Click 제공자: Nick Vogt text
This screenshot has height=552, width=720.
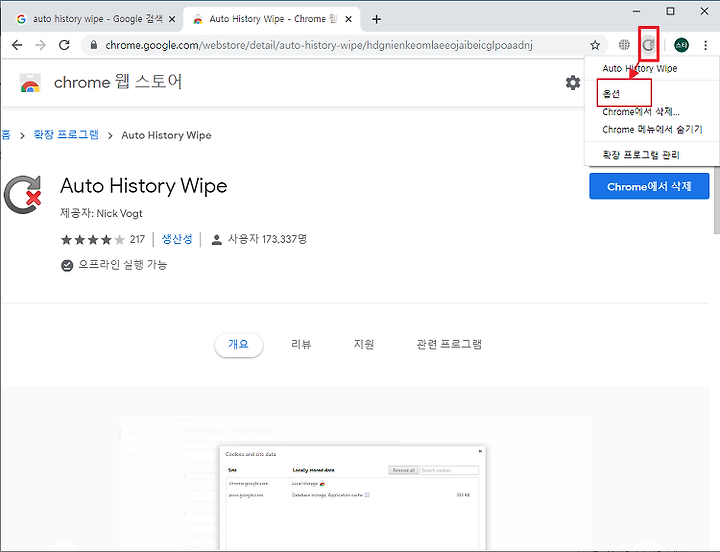coord(101,213)
